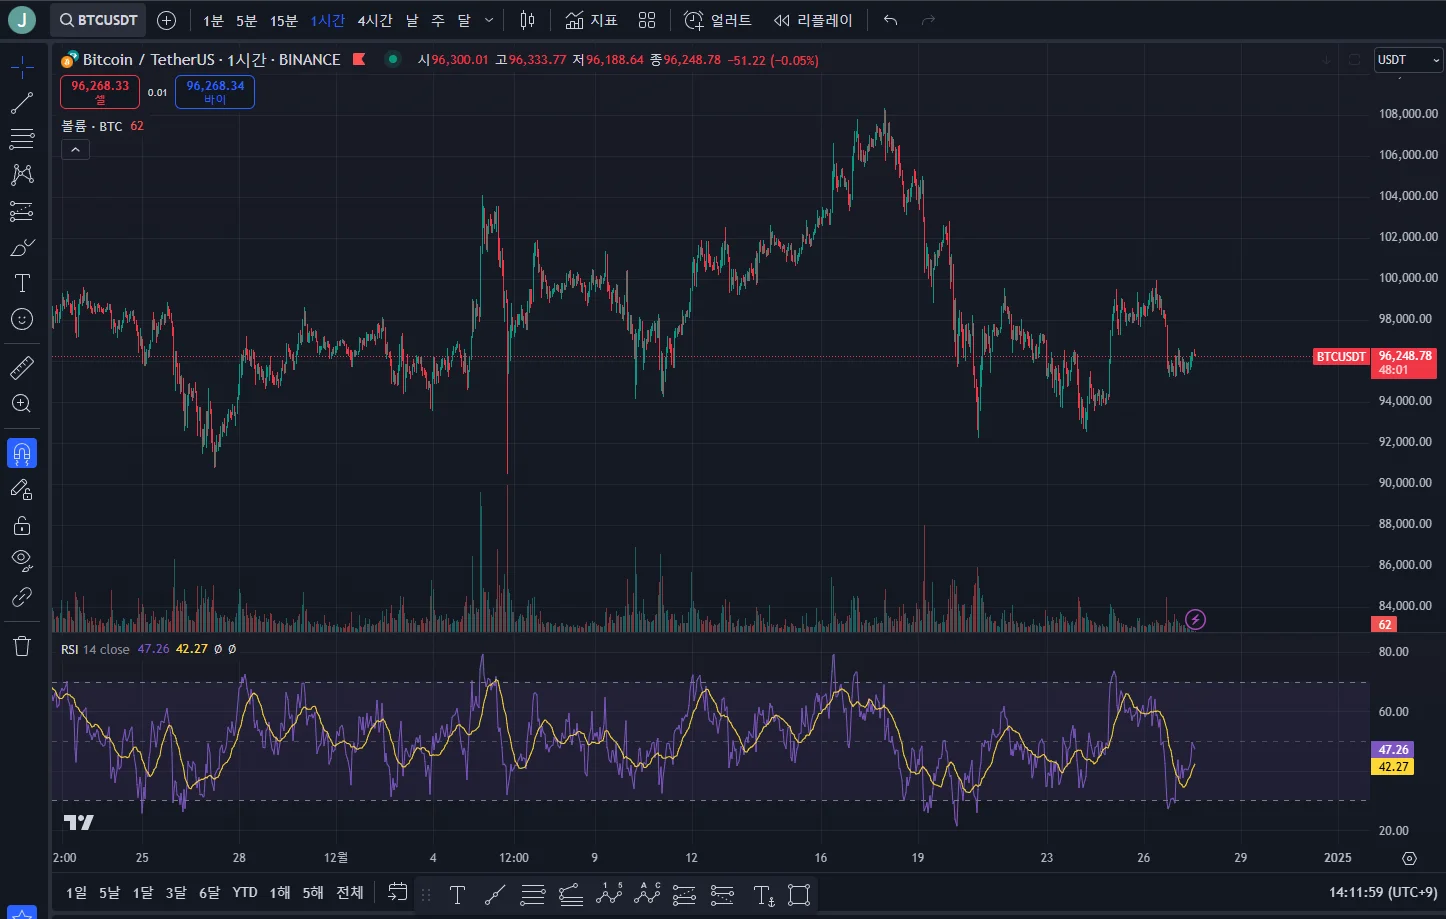
Task: Switch to the 15분 interval
Action: point(284,20)
